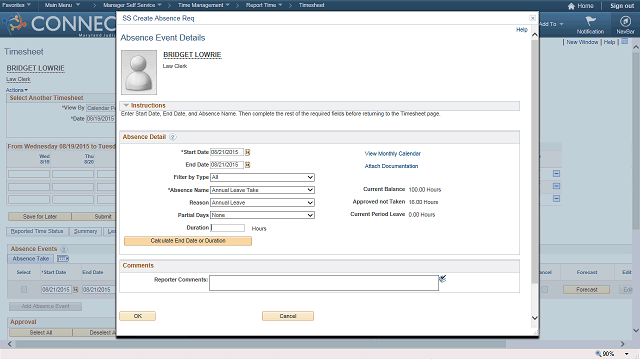Open the View Monthly Calendar link

[x=393, y=154]
